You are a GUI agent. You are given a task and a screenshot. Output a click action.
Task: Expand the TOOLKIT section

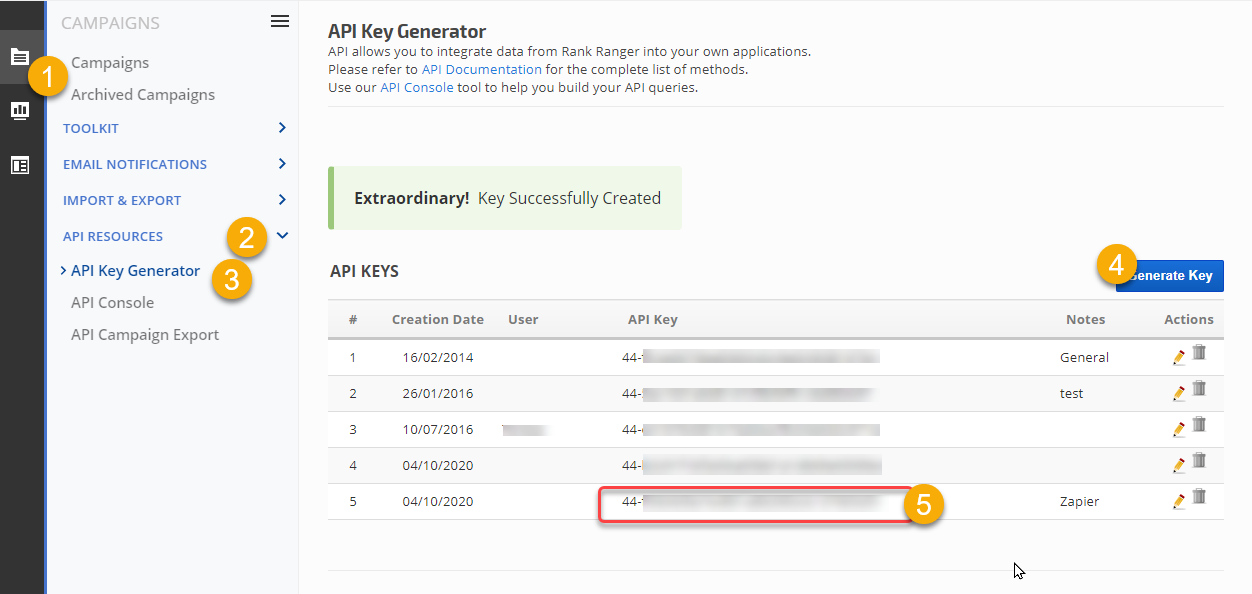(282, 128)
